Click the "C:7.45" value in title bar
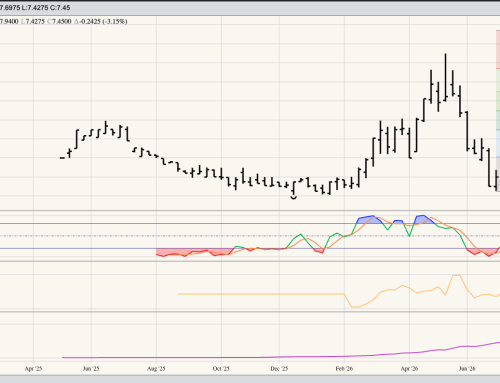This screenshot has height=383, width=500. tap(60, 7)
